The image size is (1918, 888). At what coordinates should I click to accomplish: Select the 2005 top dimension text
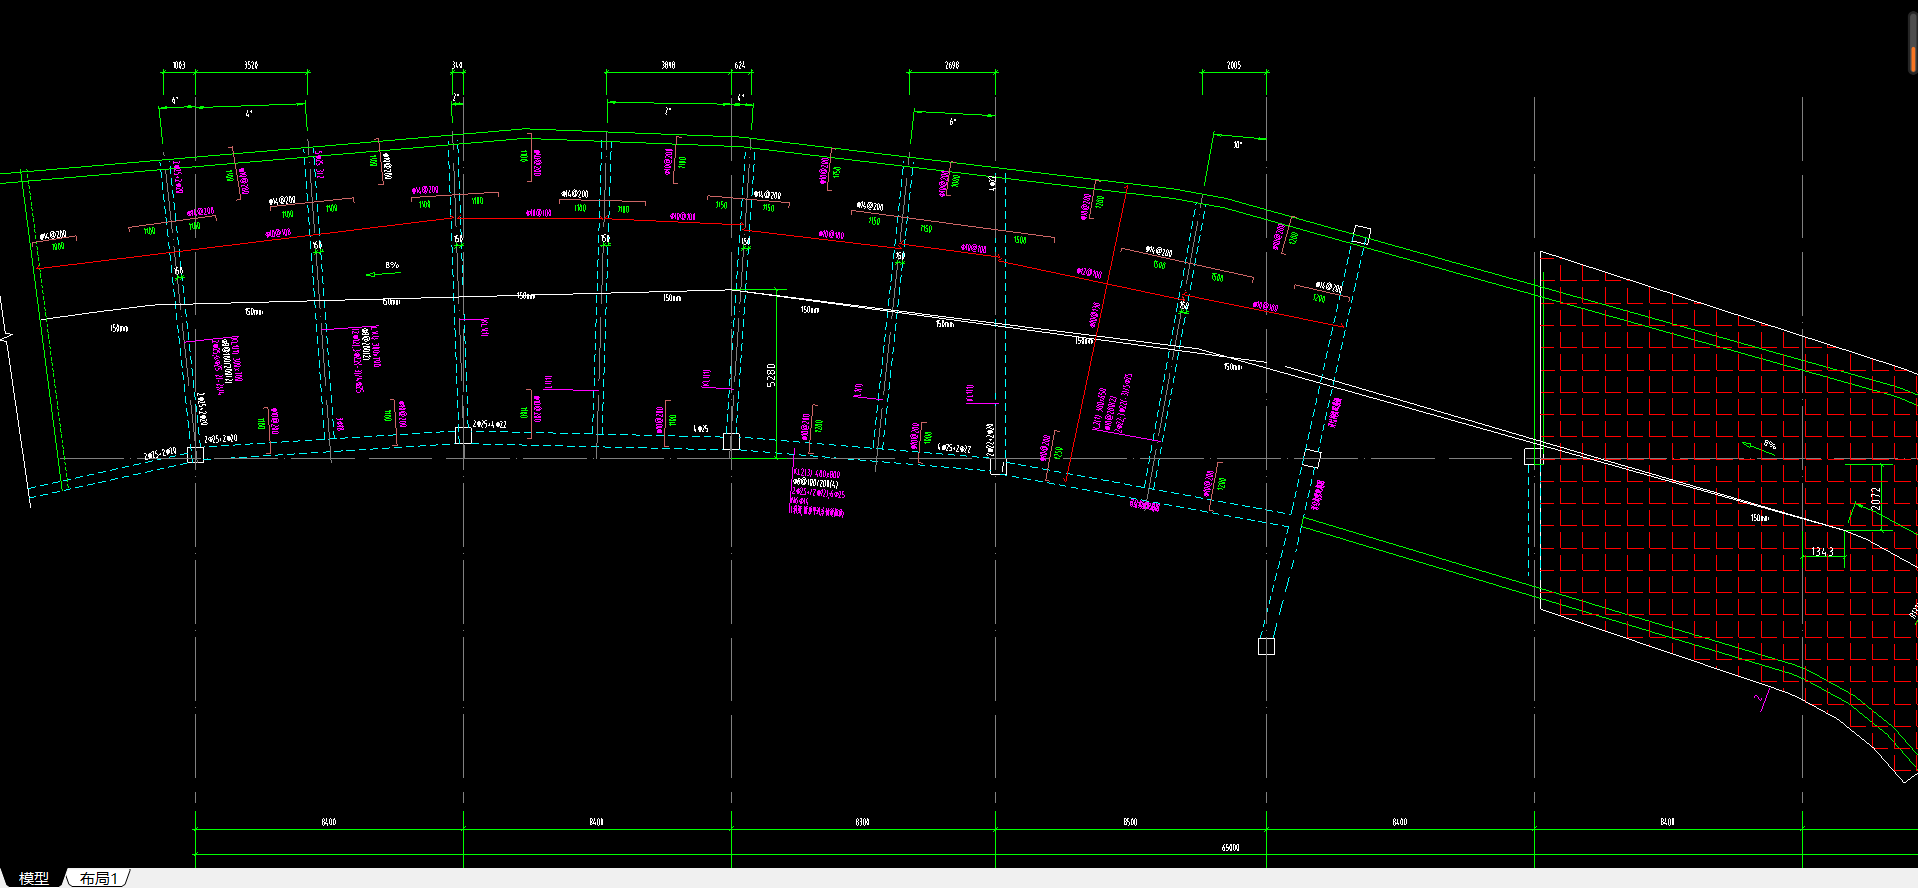point(1234,65)
